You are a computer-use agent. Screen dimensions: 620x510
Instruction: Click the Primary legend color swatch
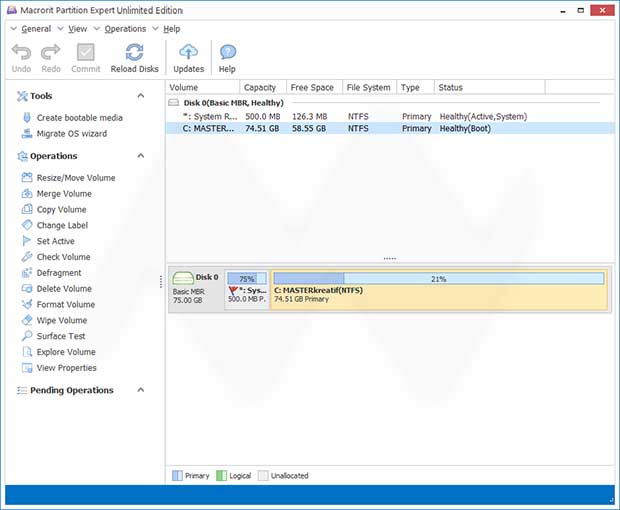(x=177, y=476)
